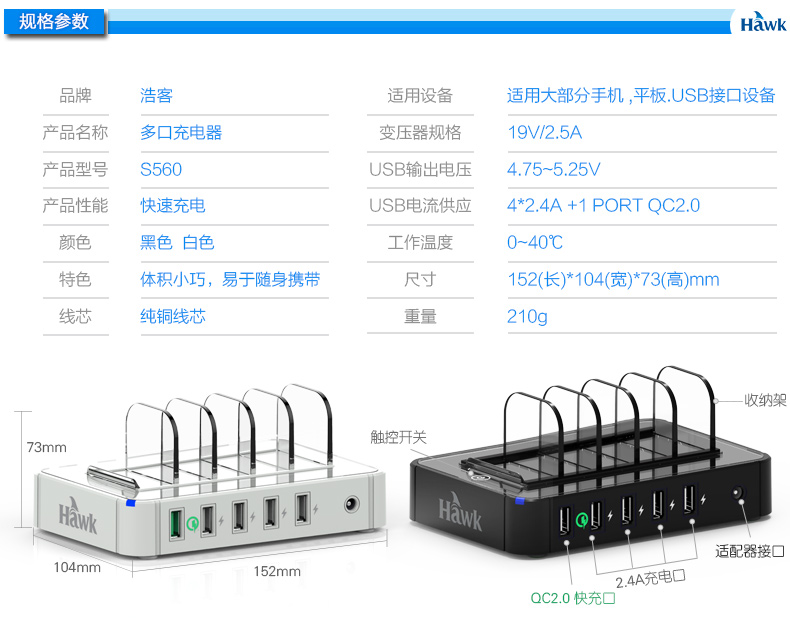Click the Hawk logo on the black charger
The image size is (790, 626).
[x=459, y=512]
